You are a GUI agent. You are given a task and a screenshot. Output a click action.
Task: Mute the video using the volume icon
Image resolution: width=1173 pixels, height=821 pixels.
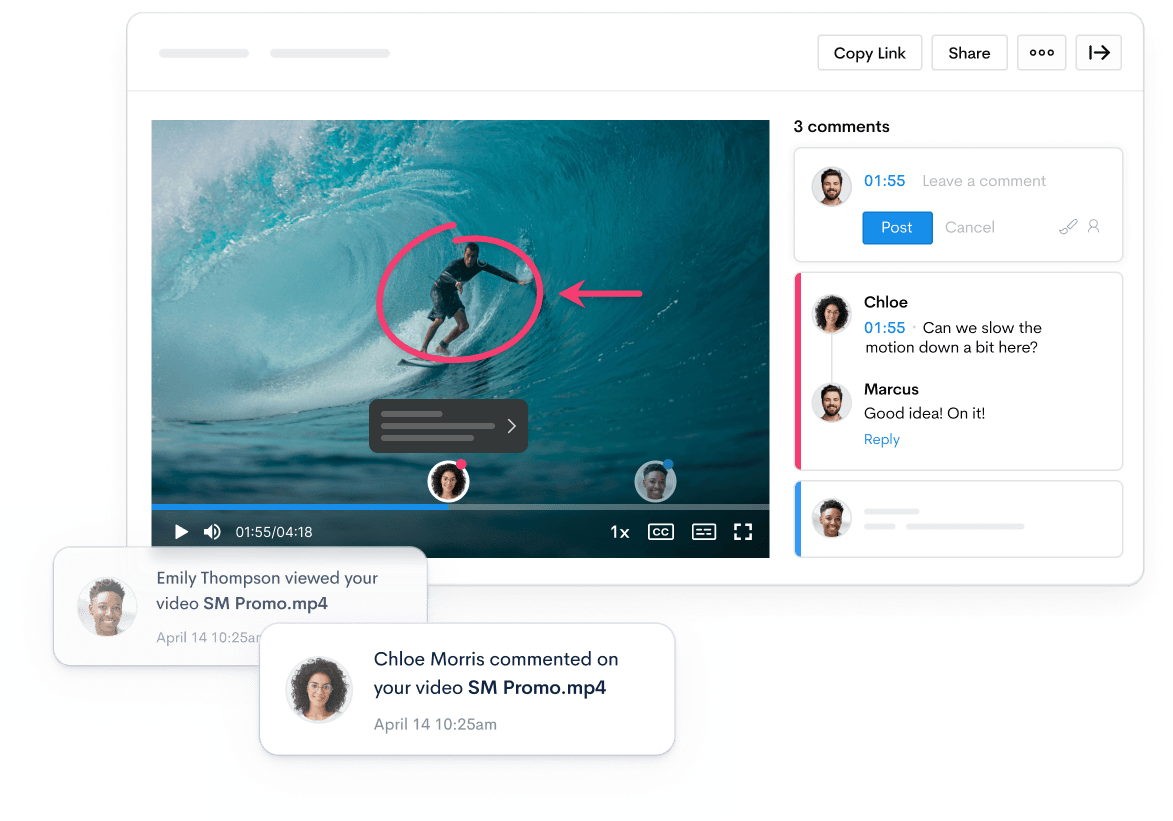coord(212,532)
